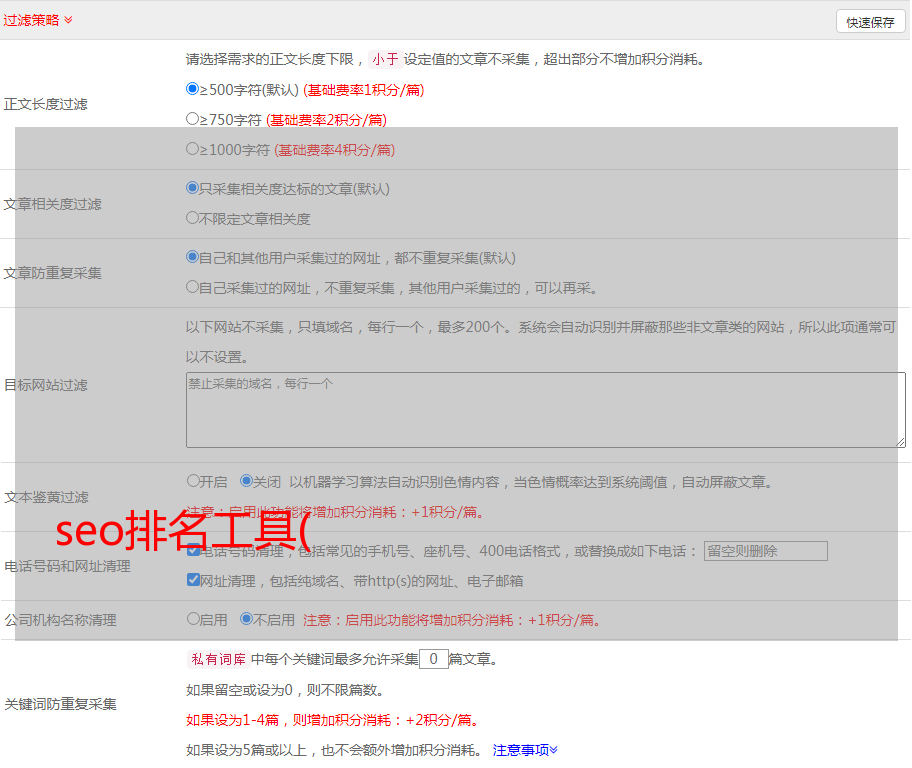The height and width of the screenshot is (768, 912).
Task: Focus the 禁止采集的域名 textarea
Action: (x=546, y=410)
